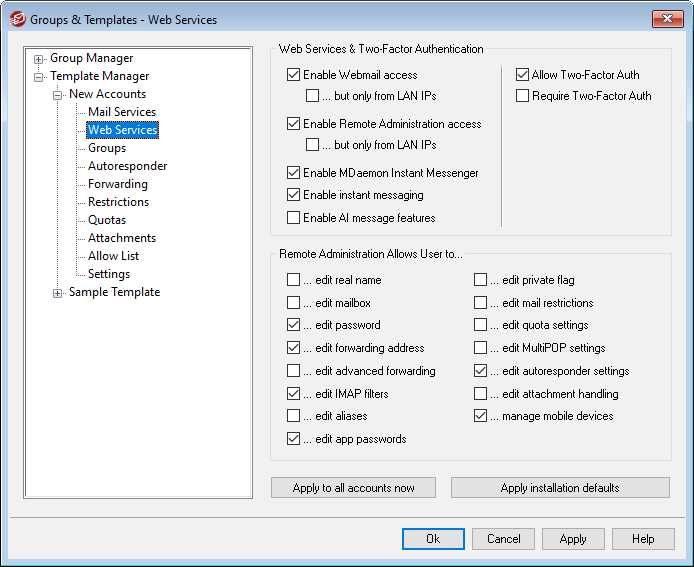Click the Ok button
This screenshot has width=694, height=567.
(433, 539)
